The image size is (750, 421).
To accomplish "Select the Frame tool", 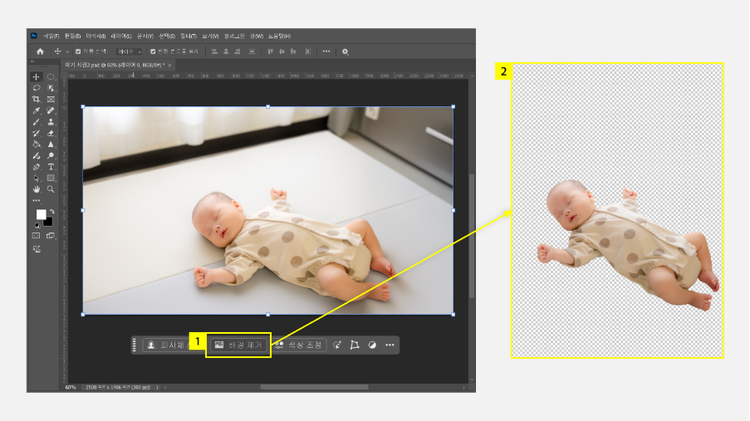I will click(51, 100).
